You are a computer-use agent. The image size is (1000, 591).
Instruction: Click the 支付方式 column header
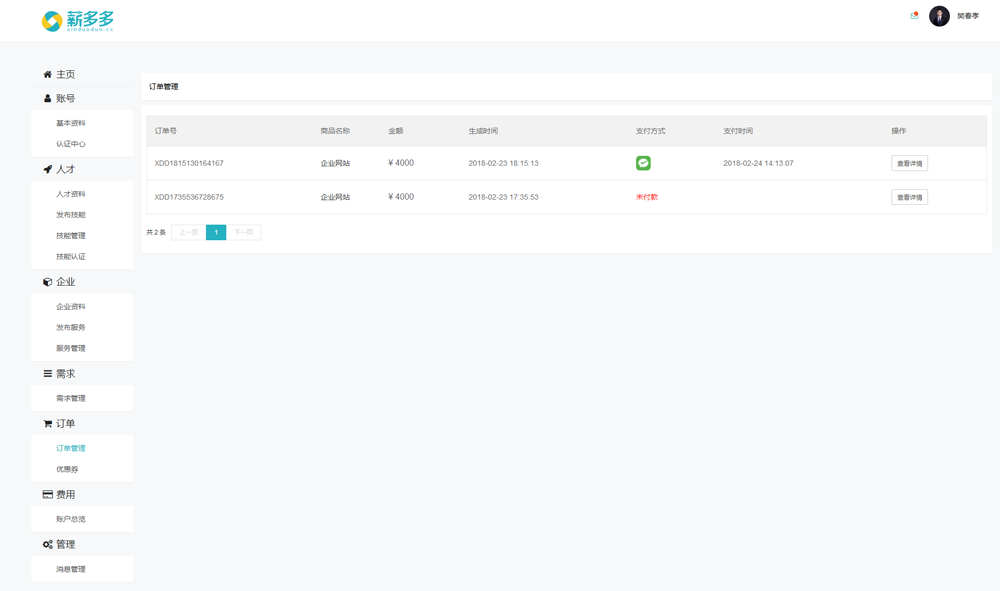coord(651,131)
